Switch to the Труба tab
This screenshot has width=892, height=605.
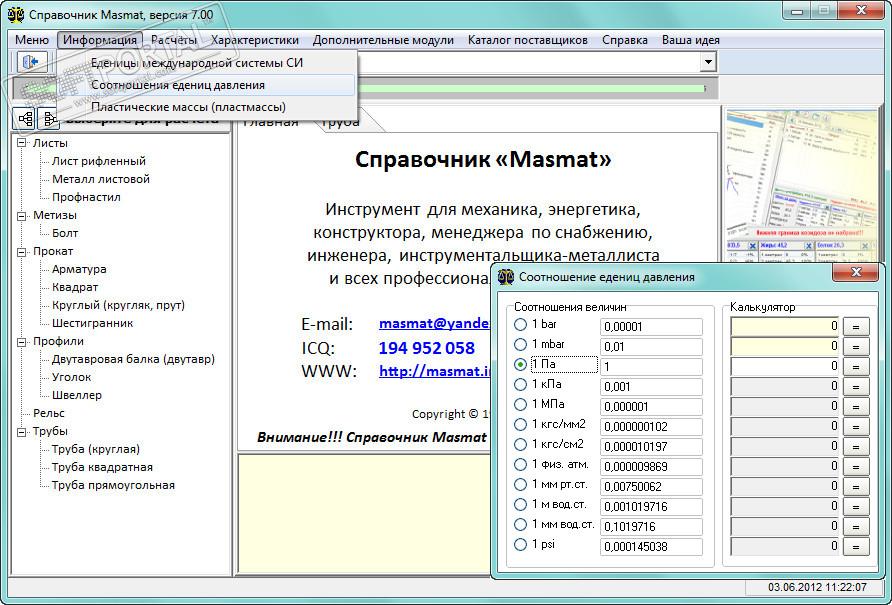click(341, 123)
